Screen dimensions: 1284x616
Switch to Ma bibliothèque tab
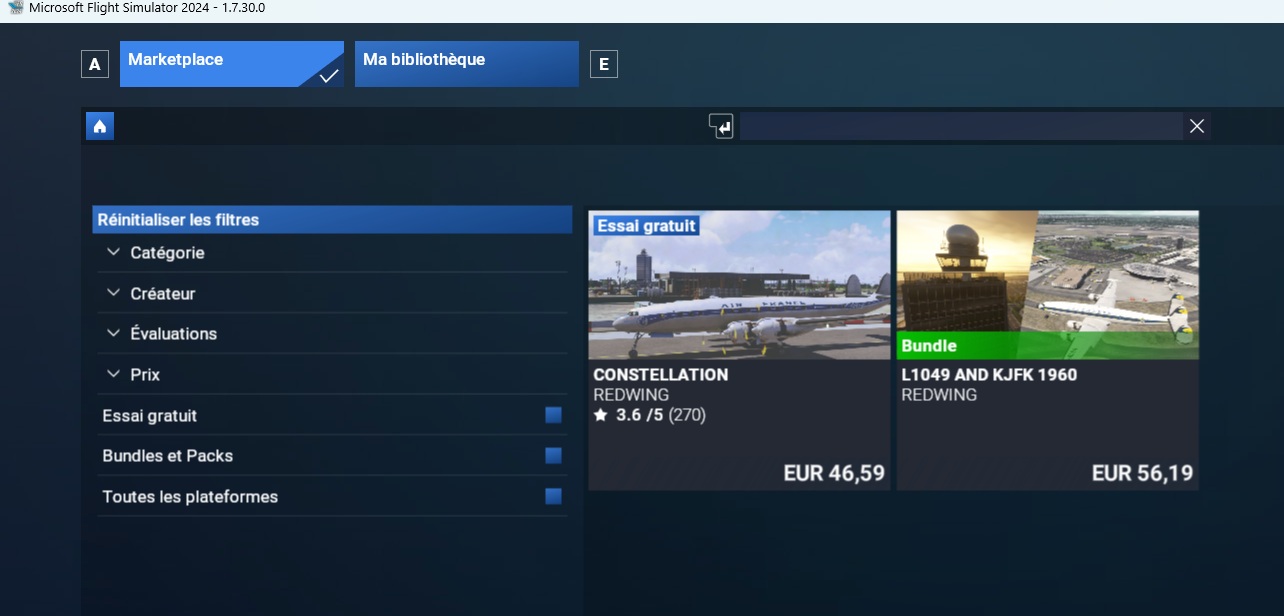(x=467, y=64)
